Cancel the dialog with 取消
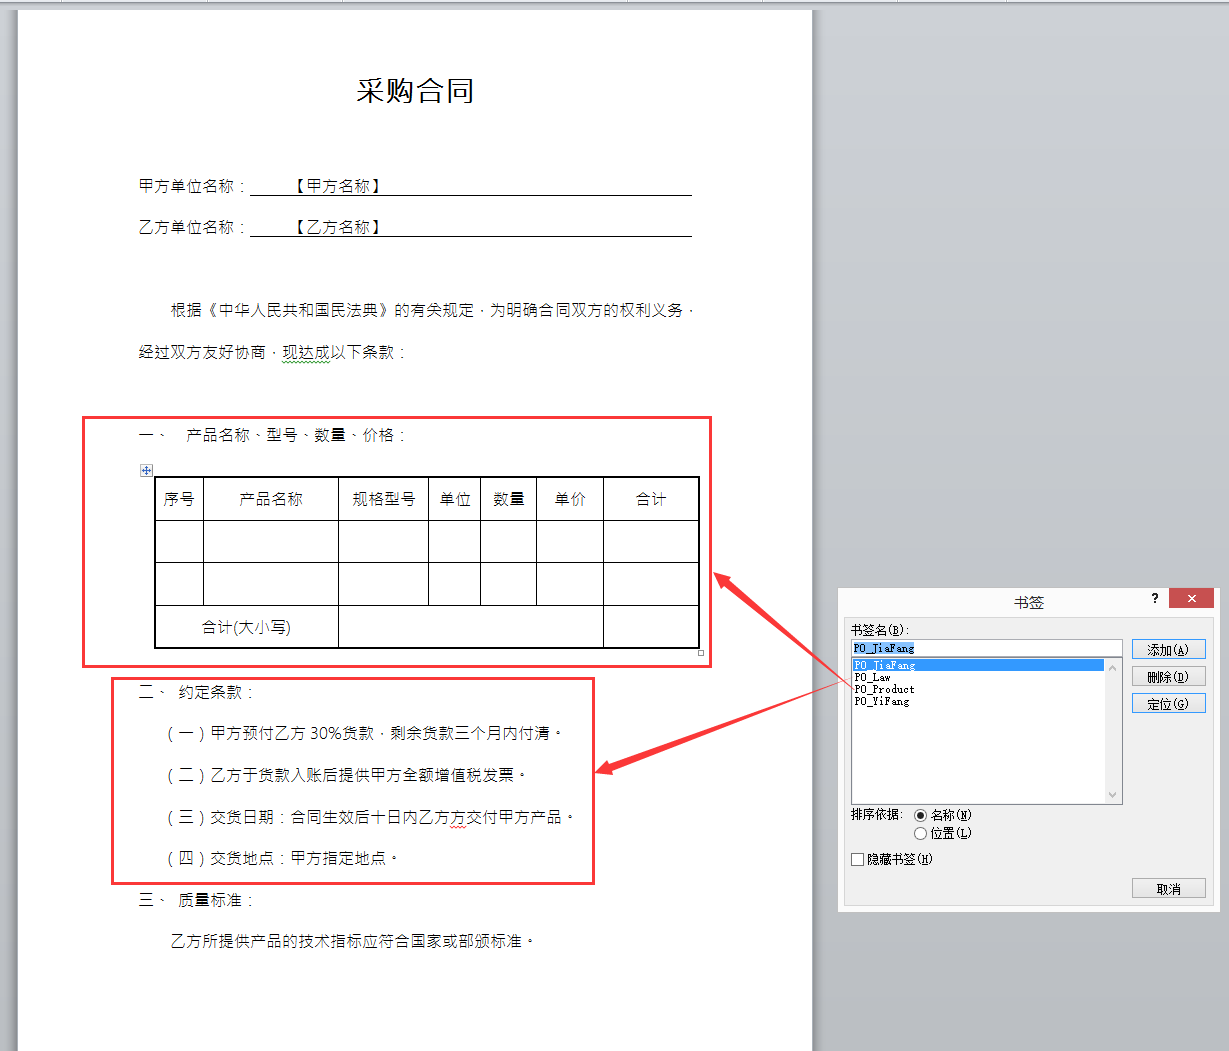1229x1051 pixels. tap(1168, 889)
